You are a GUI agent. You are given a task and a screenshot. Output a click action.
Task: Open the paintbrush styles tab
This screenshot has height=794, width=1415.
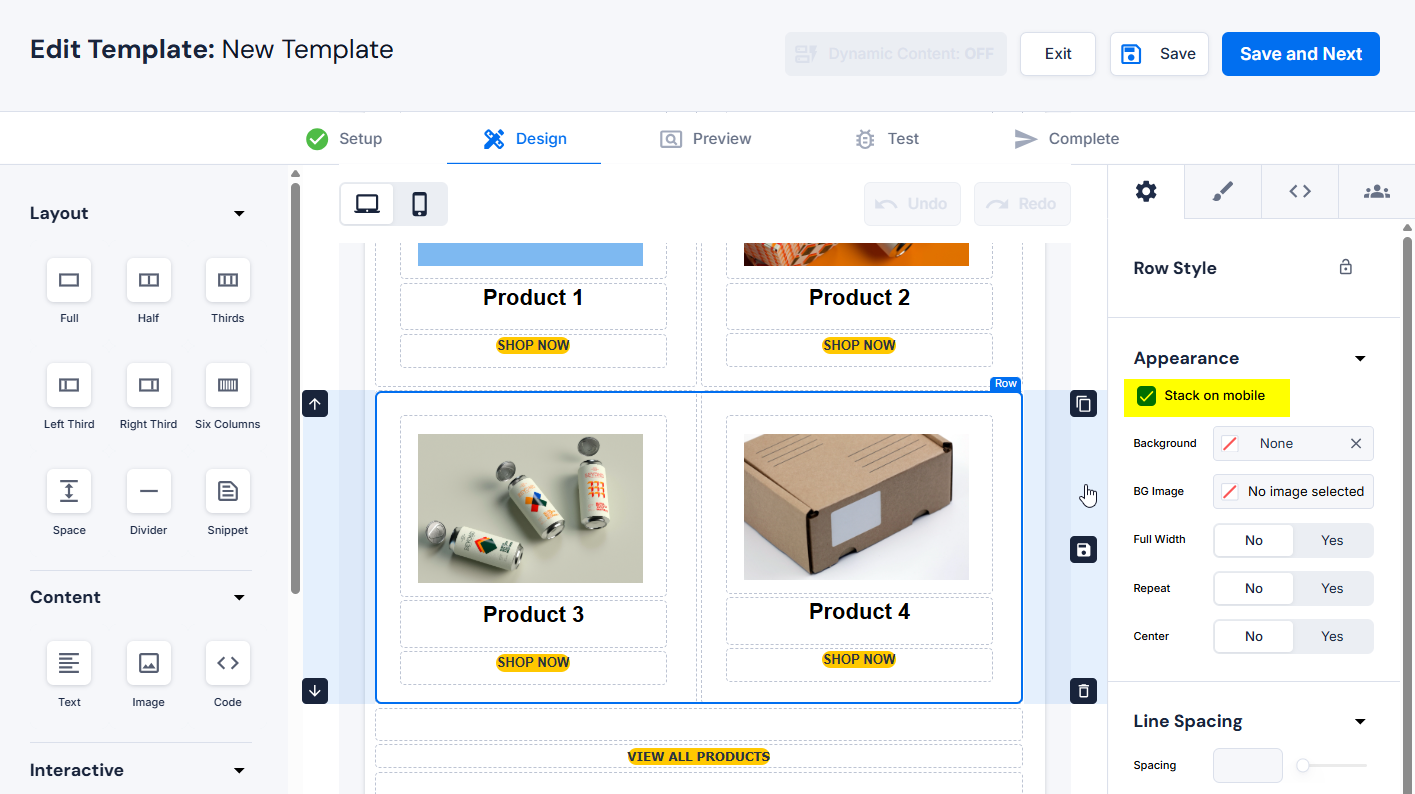pos(1223,192)
